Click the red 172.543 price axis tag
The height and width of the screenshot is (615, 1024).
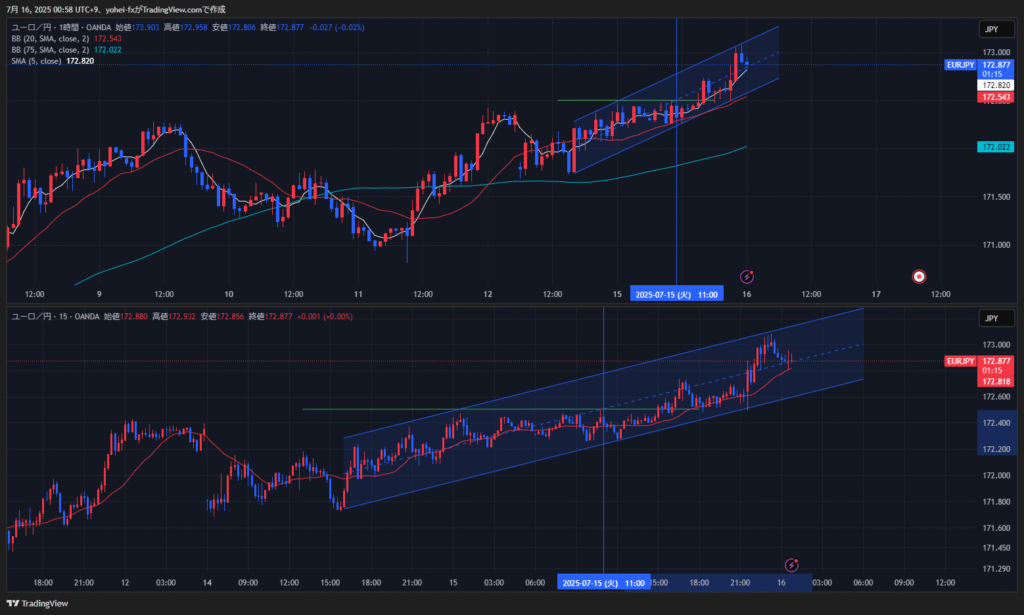(995, 97)
